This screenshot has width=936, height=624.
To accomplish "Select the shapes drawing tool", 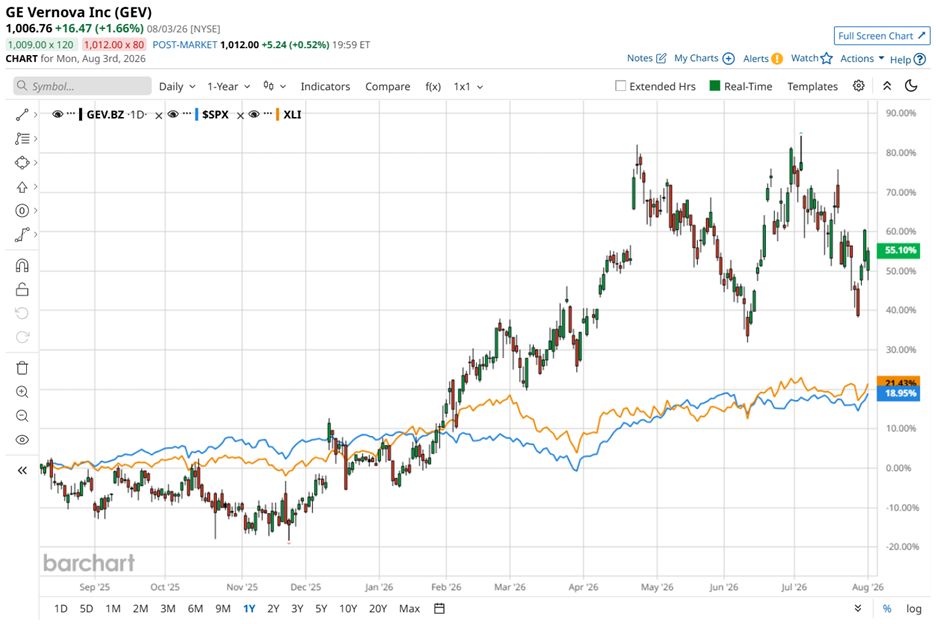I will pos(22,162).
